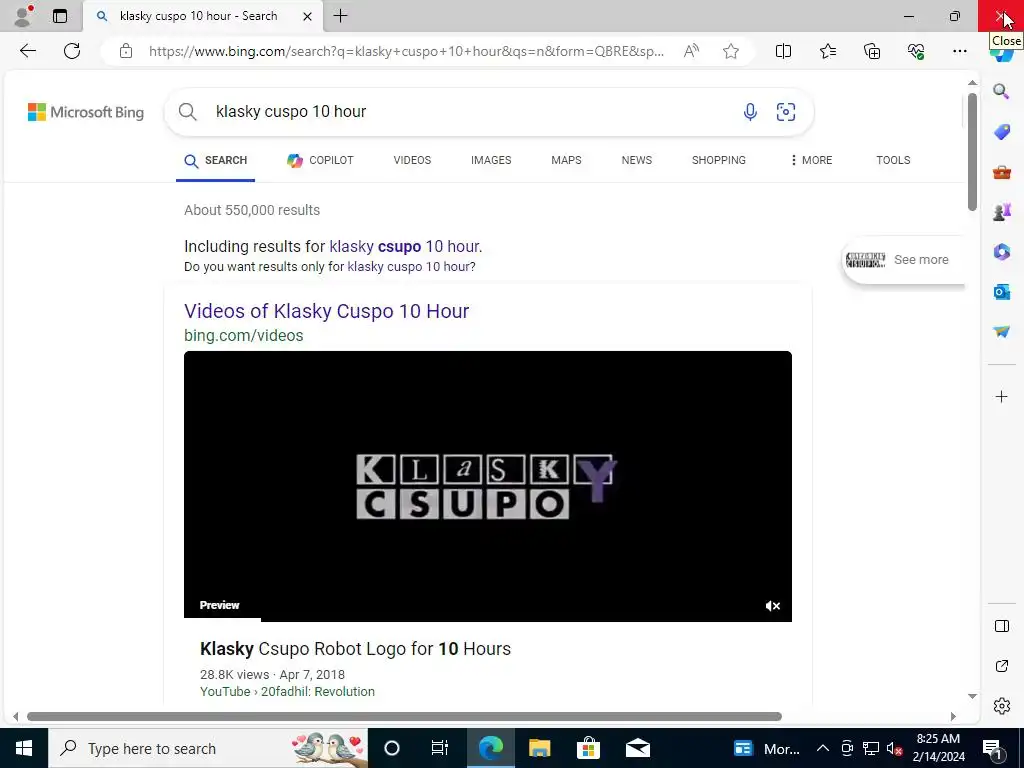Open 'Videos of Klasky Cuspo 10 Hour' link

point(327,311)
